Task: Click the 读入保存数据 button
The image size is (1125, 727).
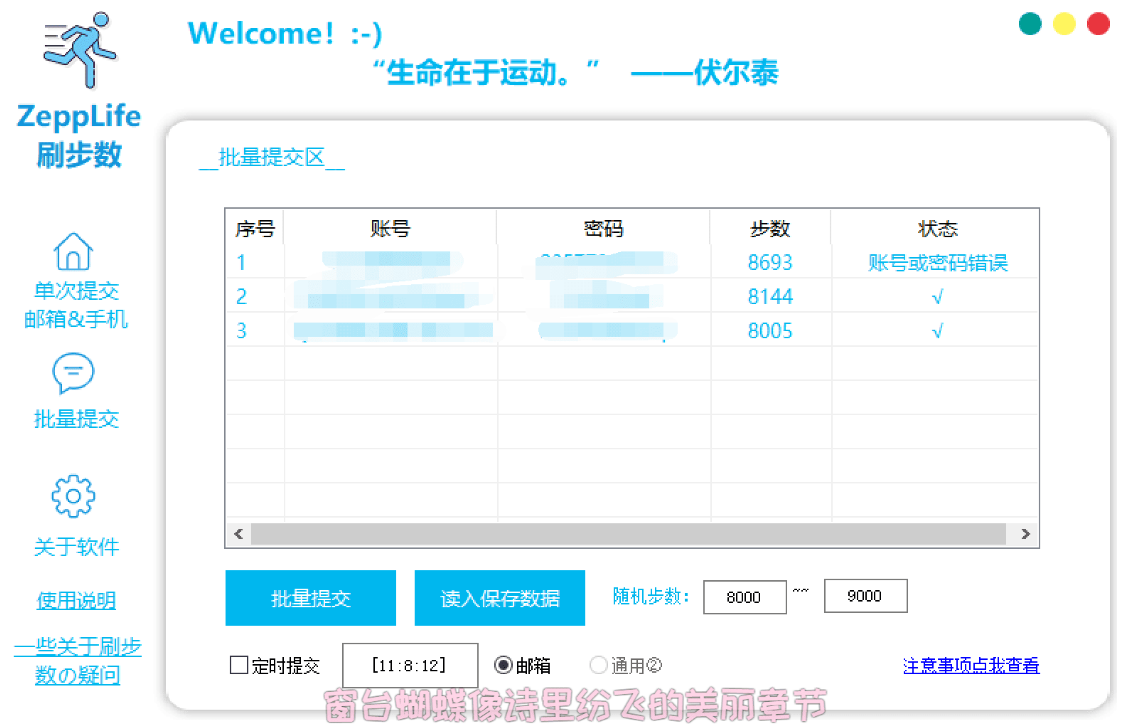Action: tap(499, 597)
